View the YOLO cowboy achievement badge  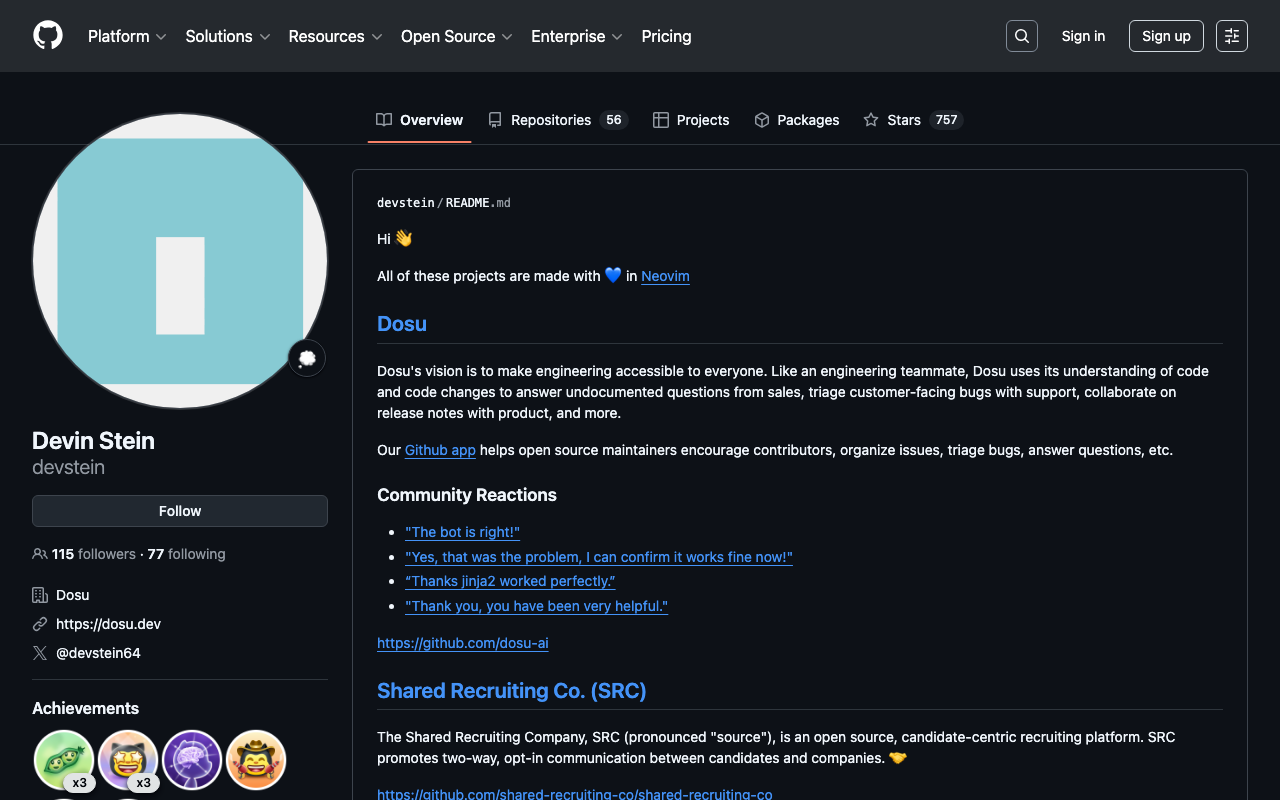coord(256,760)
